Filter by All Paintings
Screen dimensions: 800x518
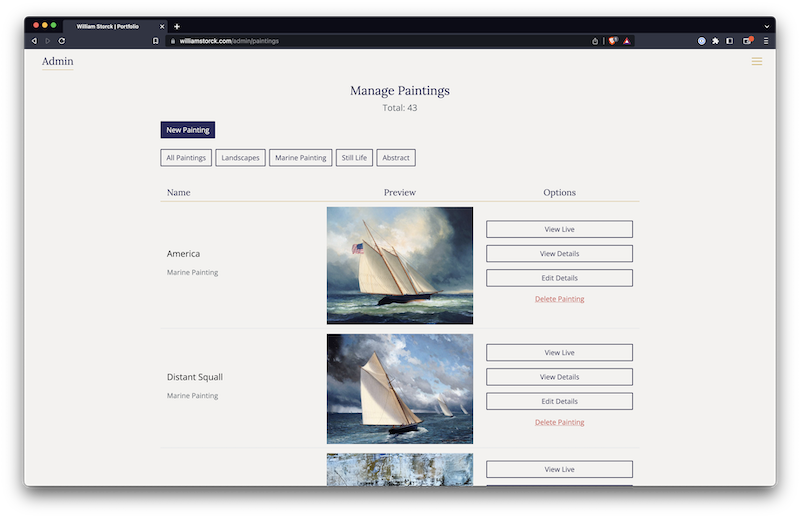(186, 158)
